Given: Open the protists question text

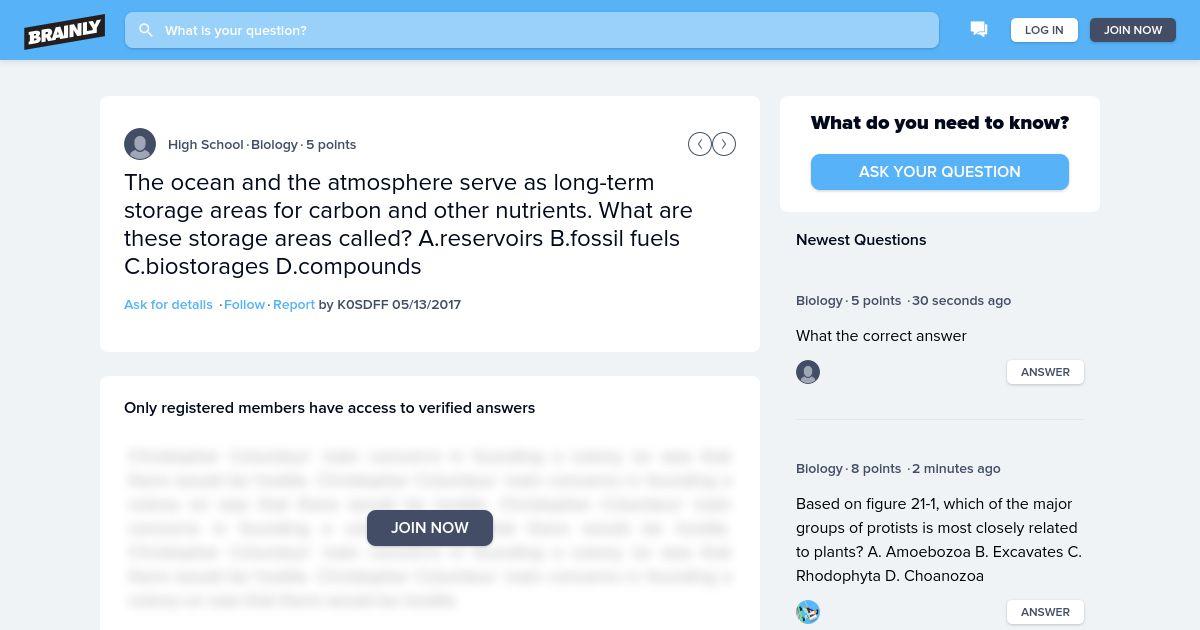Looking at the screenshot, I should coord(939,540).
